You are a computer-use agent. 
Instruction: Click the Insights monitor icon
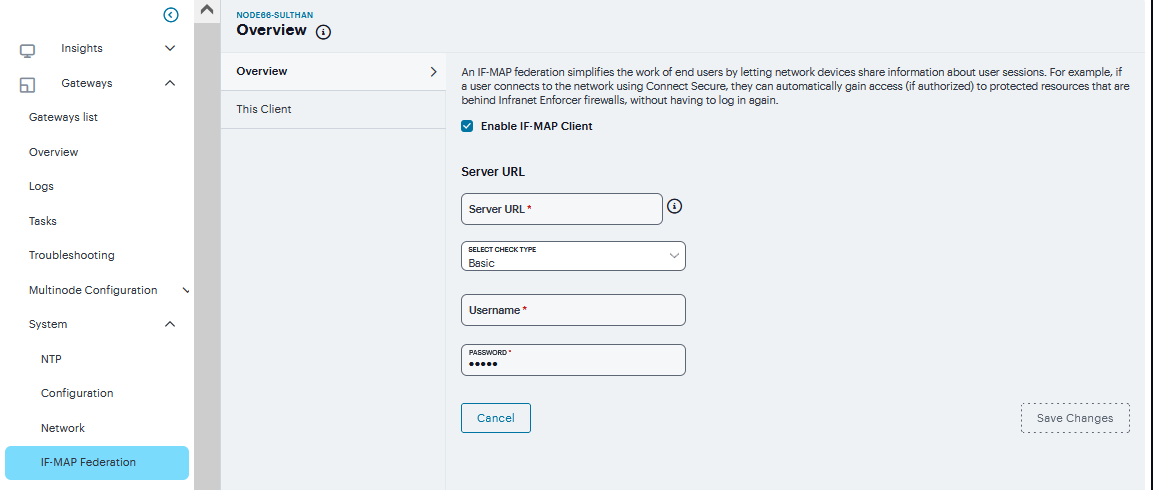[28, 50]
